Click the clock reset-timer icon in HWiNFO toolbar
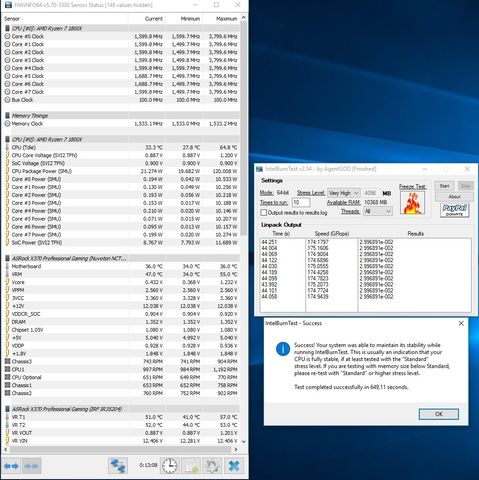Screen dimensions: 479x480 tap(170, 466)
